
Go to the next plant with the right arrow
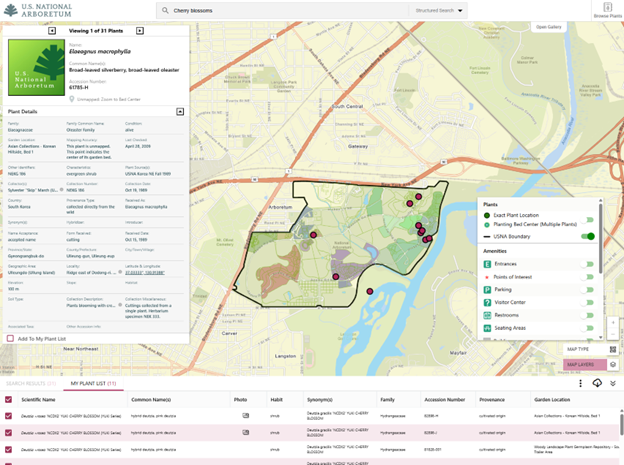[x=140, y=31]
